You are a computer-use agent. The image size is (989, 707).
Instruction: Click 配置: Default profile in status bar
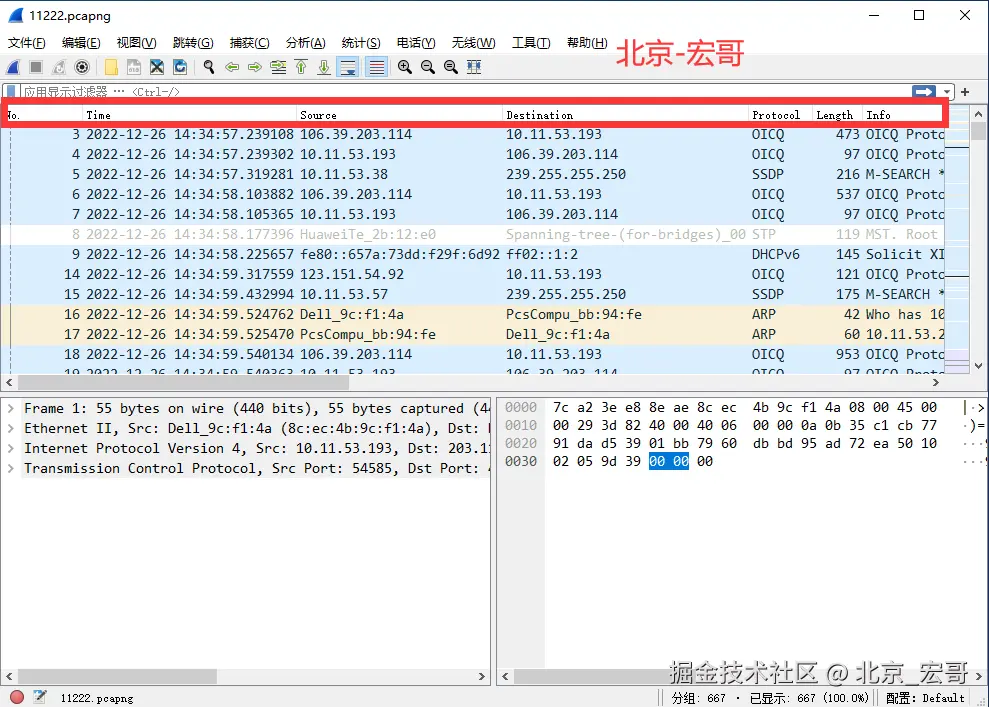pos(925,698)
